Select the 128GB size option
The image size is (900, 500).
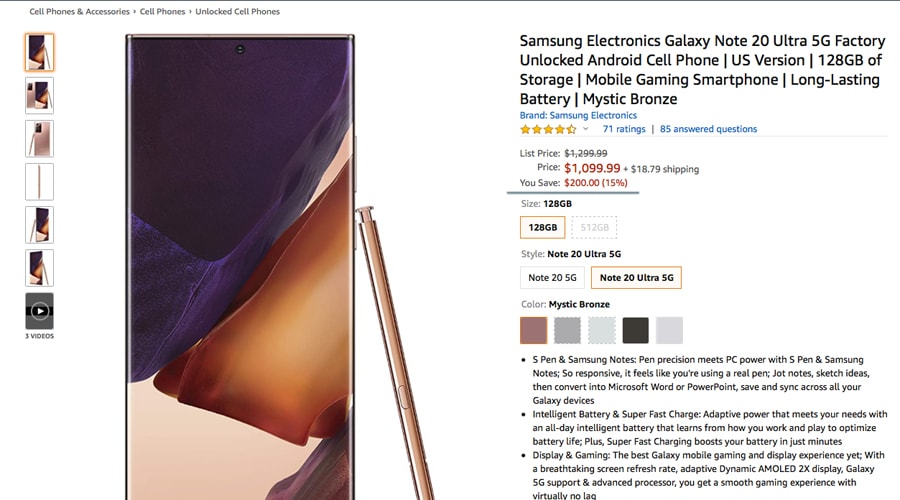543,227
